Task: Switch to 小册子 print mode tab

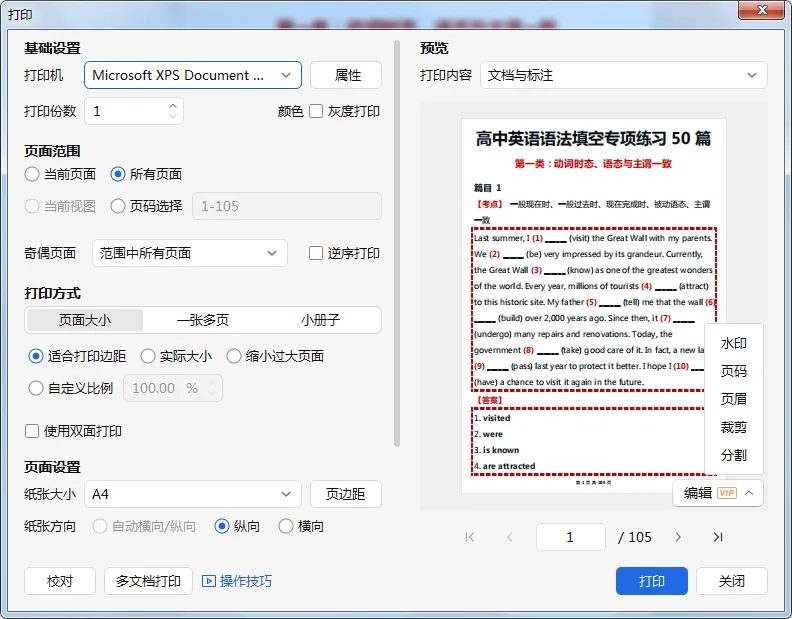Action: coord(321,320)
